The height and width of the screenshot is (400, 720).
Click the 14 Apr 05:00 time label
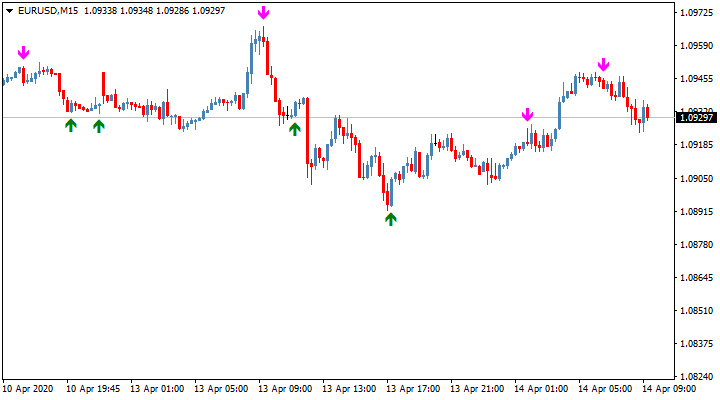pyautogui.click(x=605, y=389)
